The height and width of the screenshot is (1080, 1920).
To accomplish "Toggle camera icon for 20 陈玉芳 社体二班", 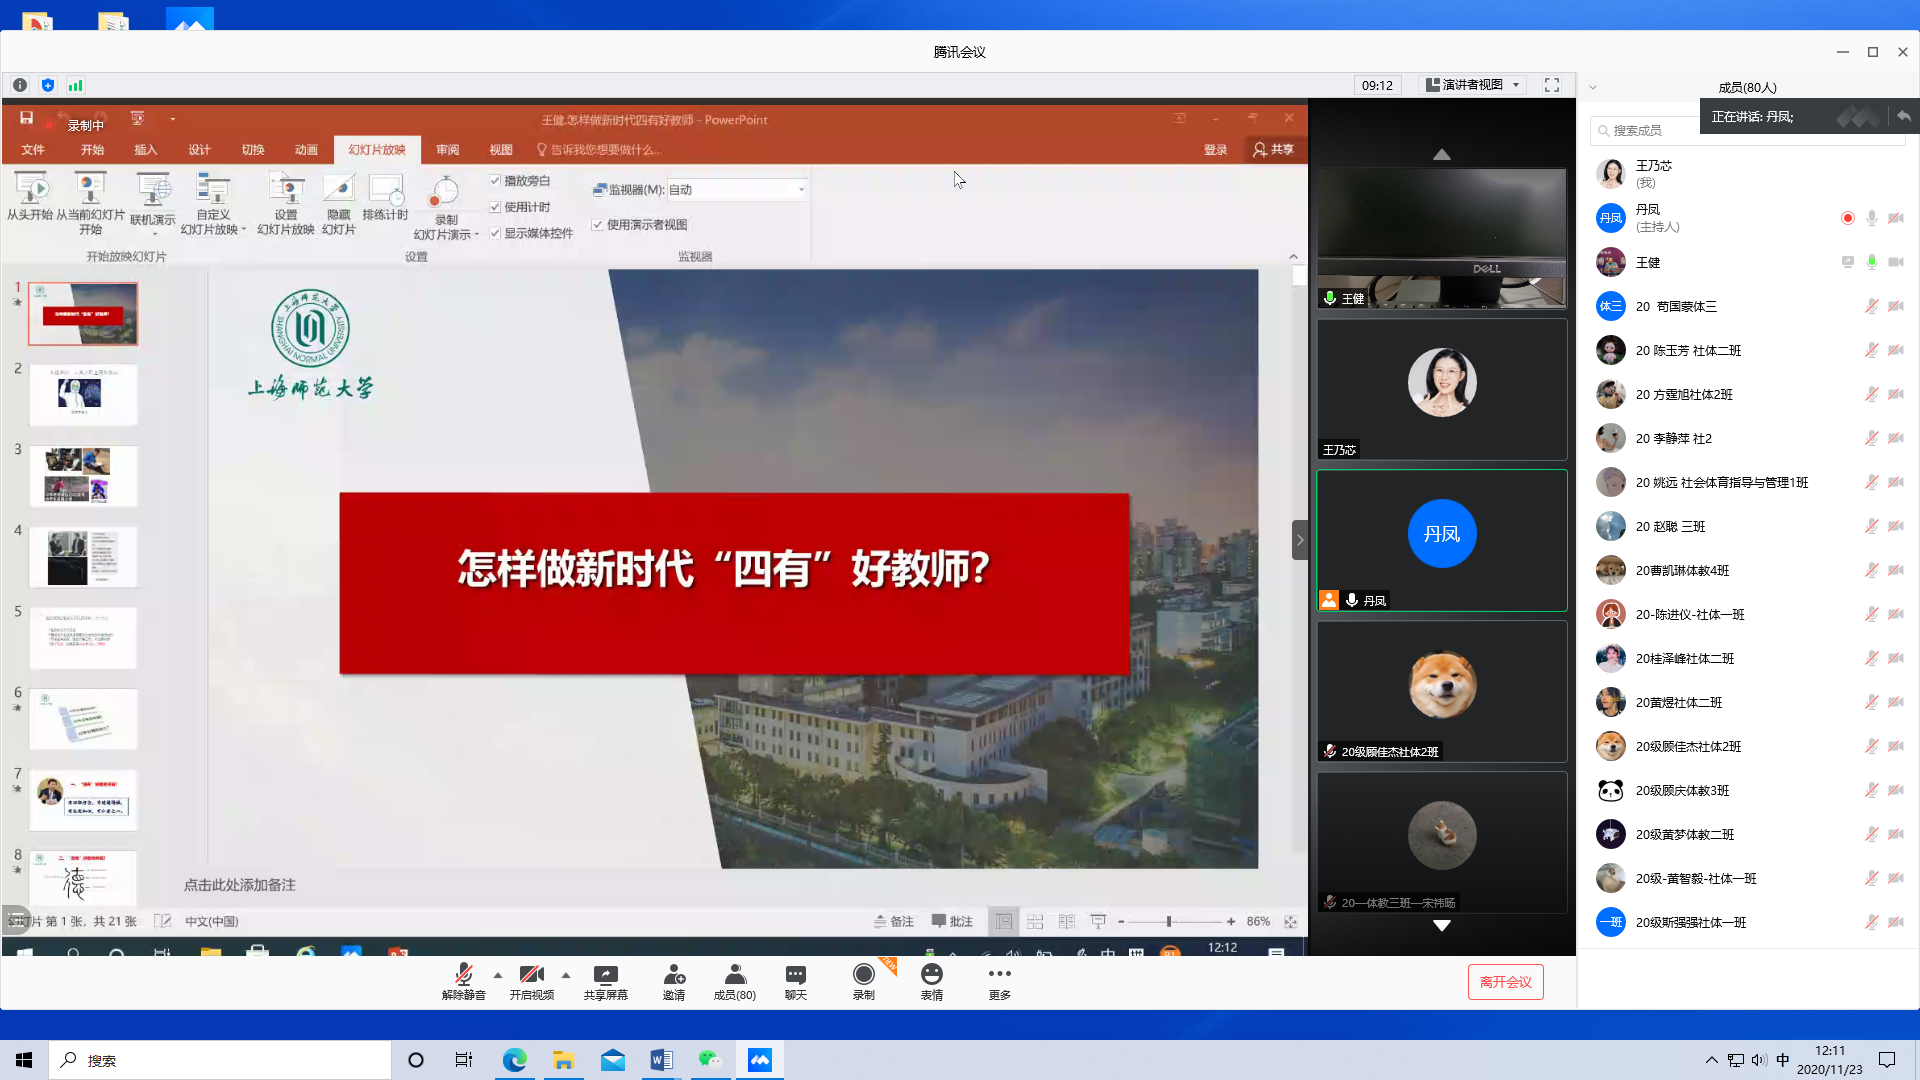I will pyautogui.click(x=1895, y=350).
